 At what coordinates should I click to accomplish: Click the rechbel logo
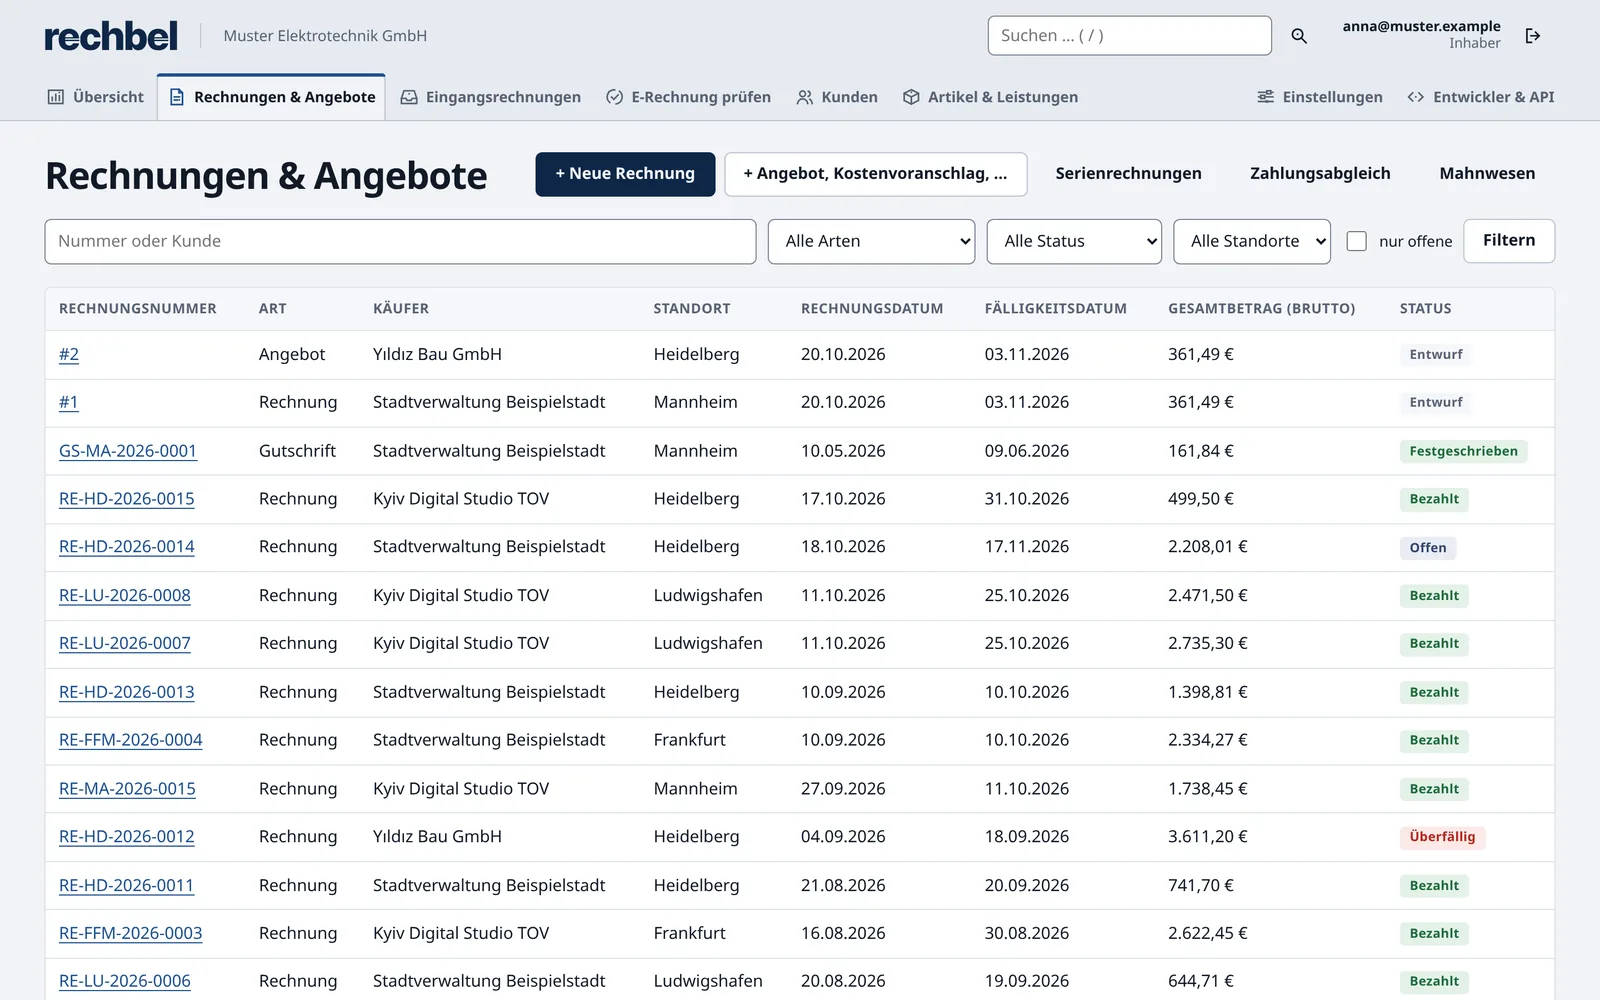point(111,36)
